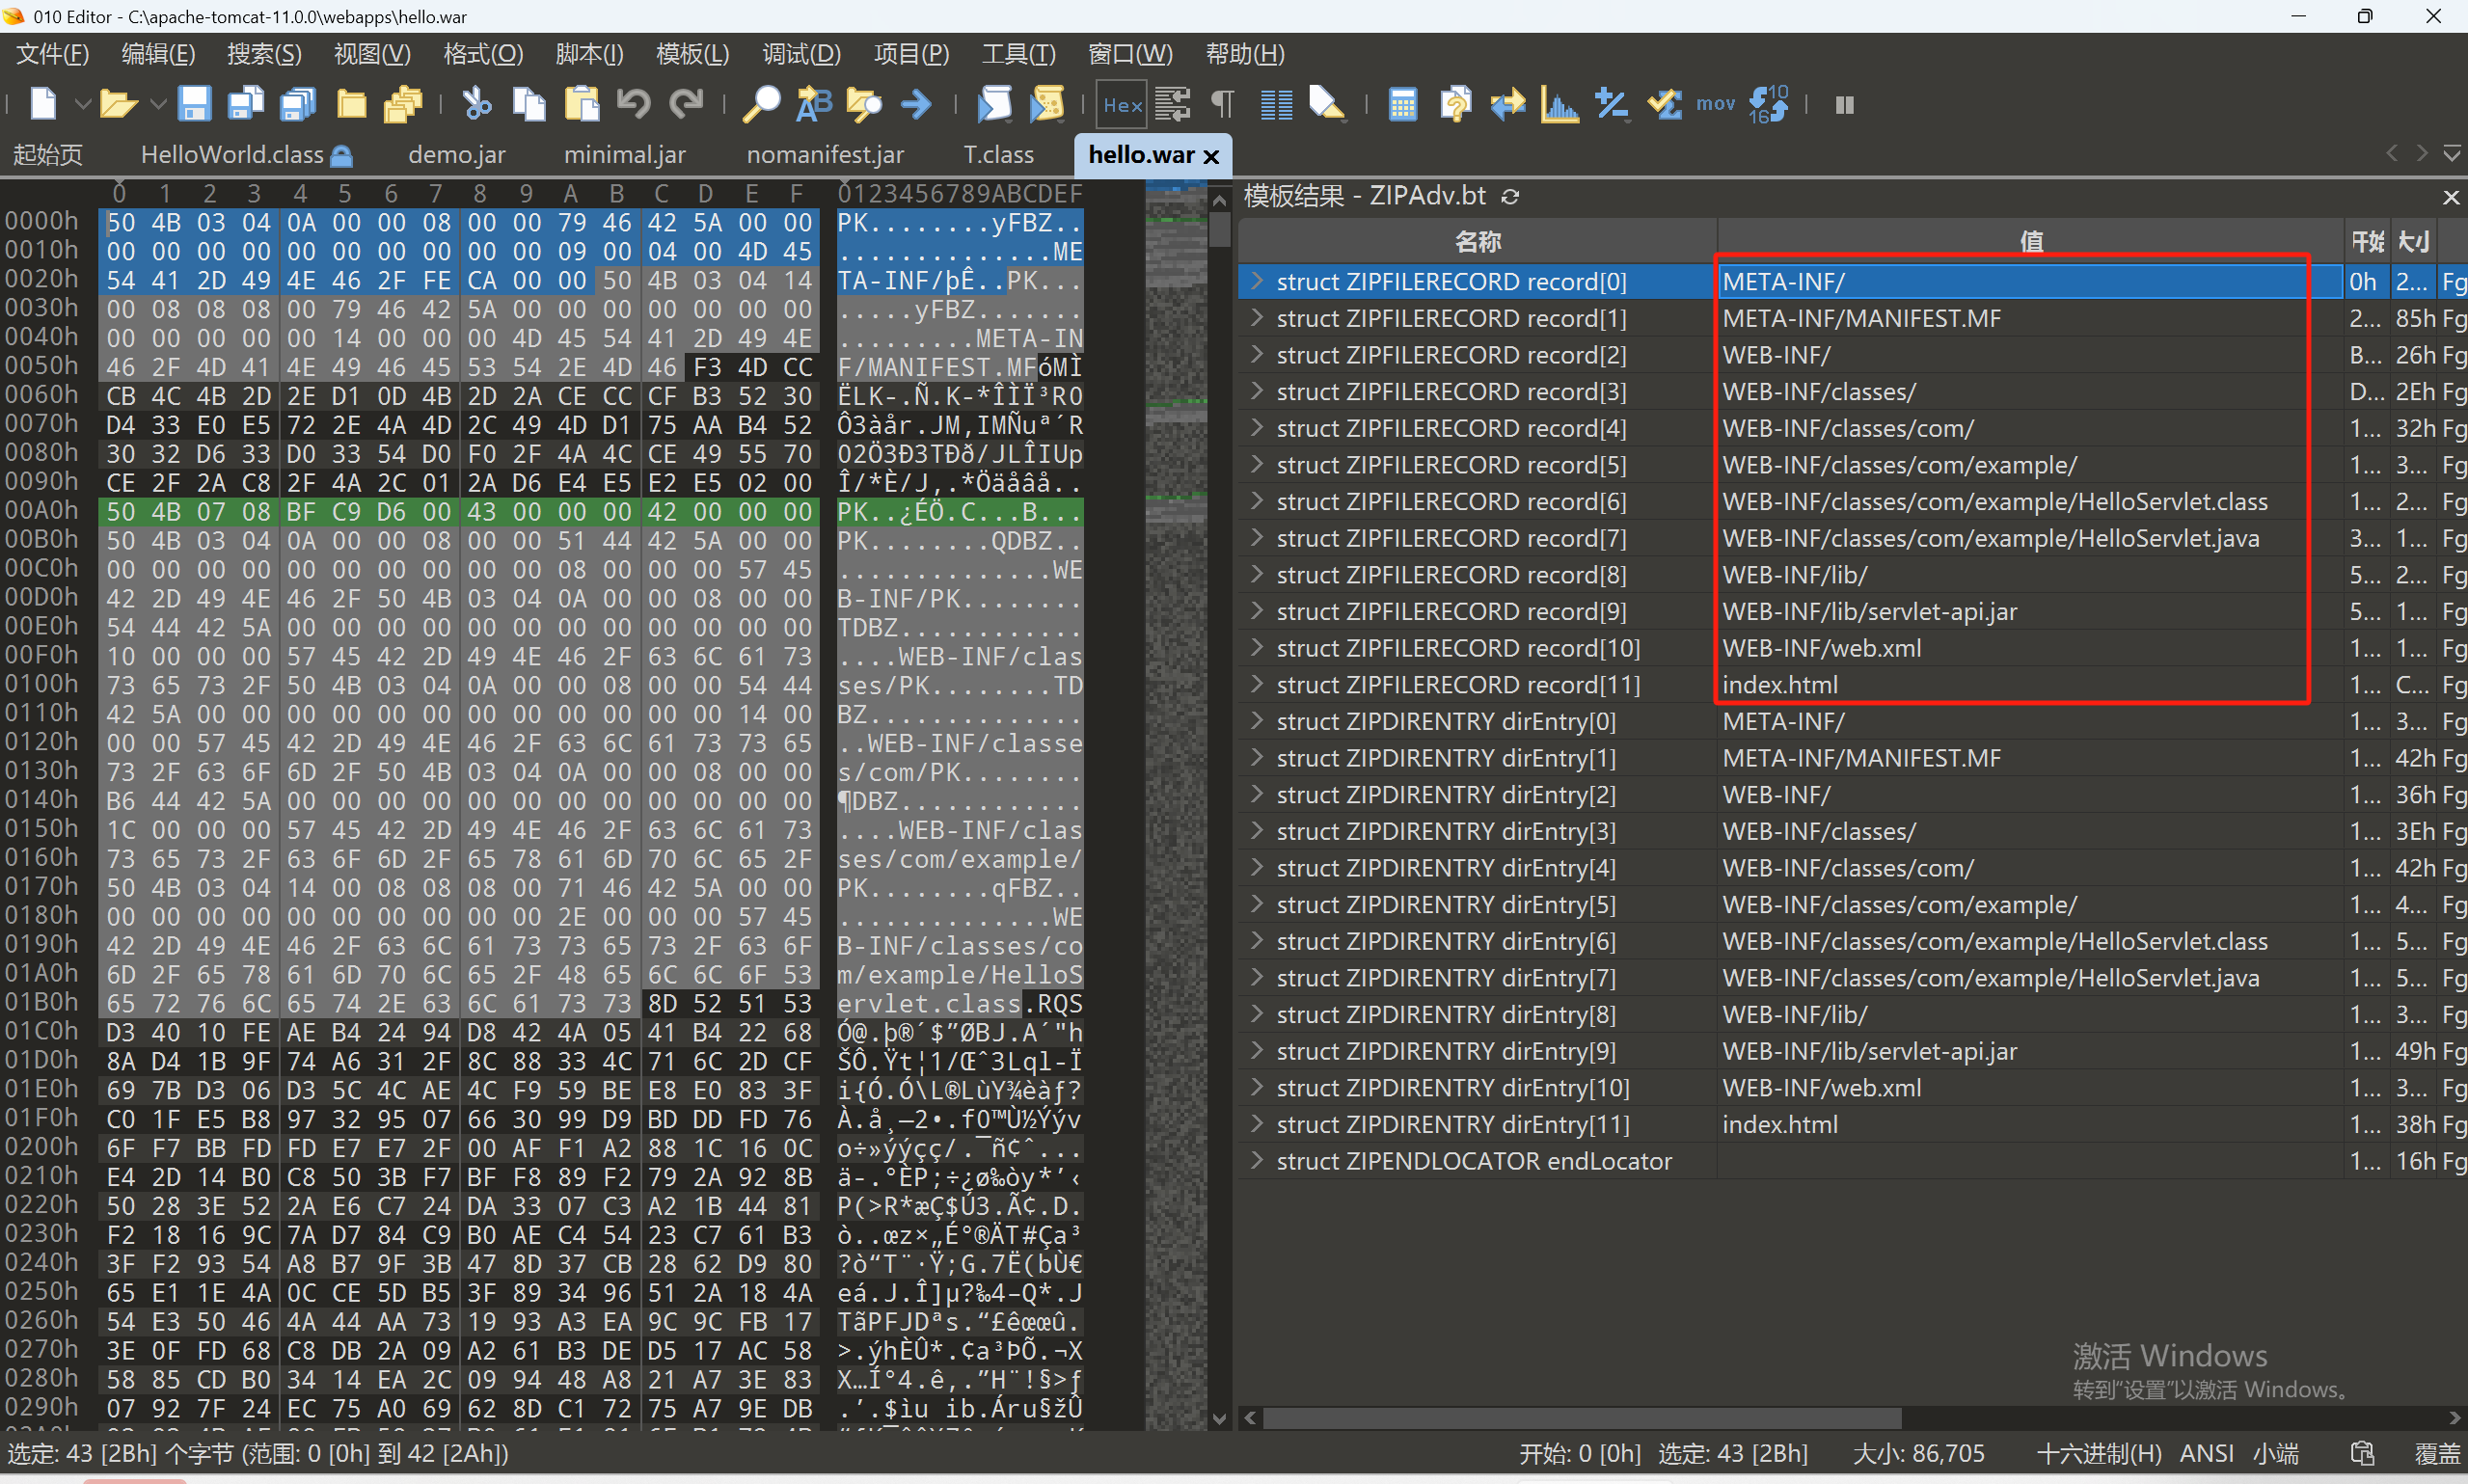Viewport: 2468px width, 1484px height.
Task: Switch to the demo.jar tab
Action: click(456, 155)
